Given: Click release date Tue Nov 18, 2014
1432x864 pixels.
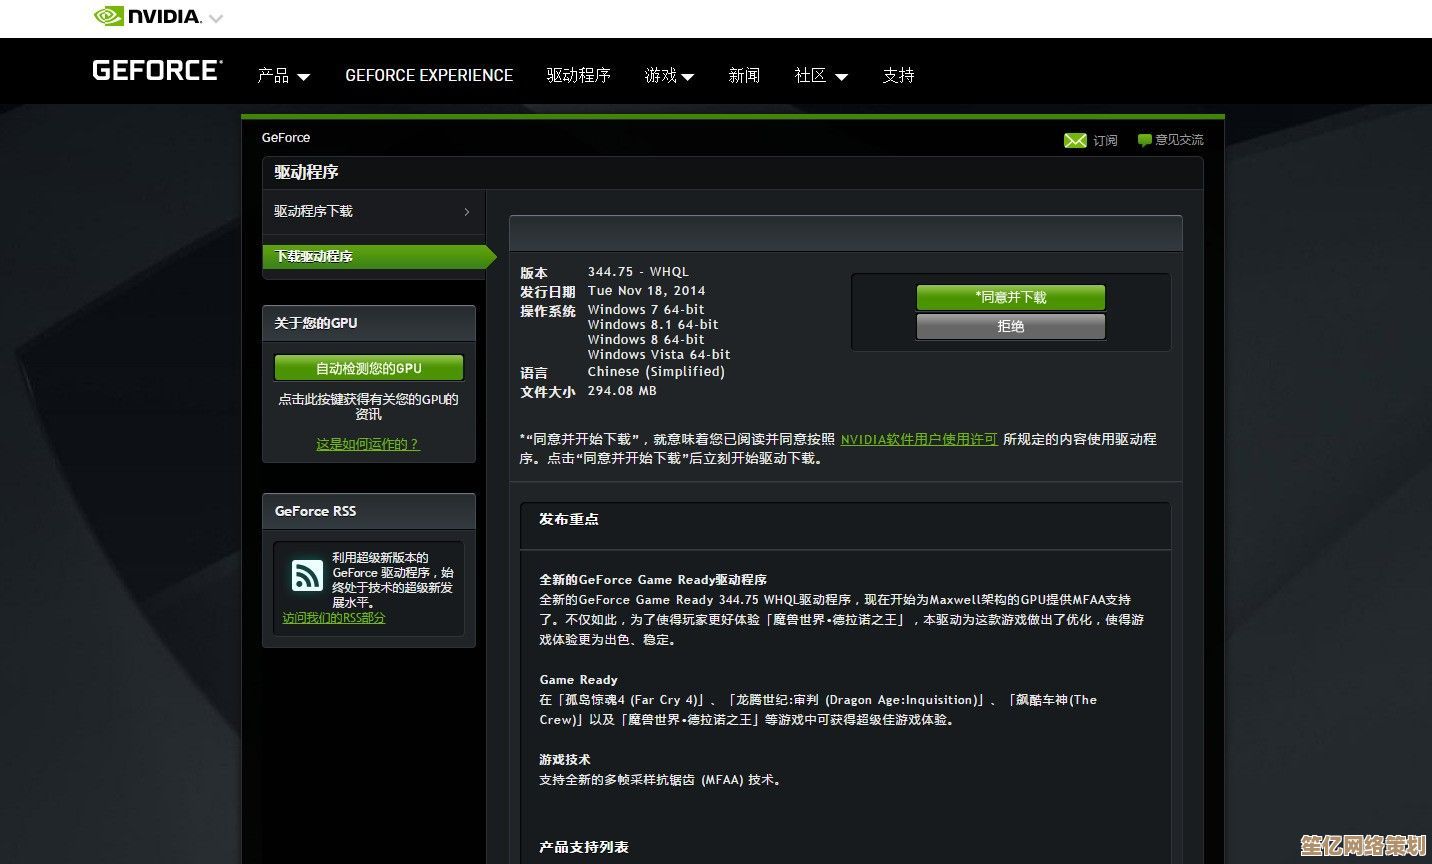Looking at the screenshot, I should [x=646, y=291].
